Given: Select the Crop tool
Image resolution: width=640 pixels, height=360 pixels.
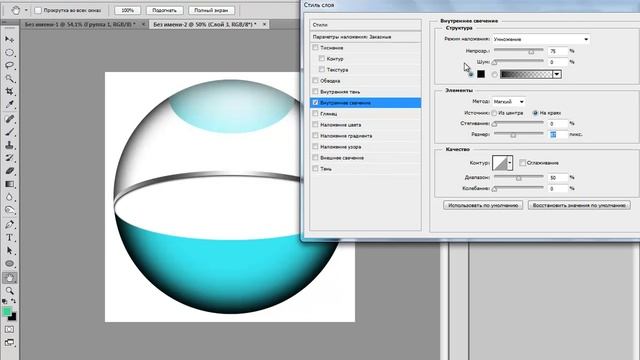Looking at the screenshot, I should [9, 91].
